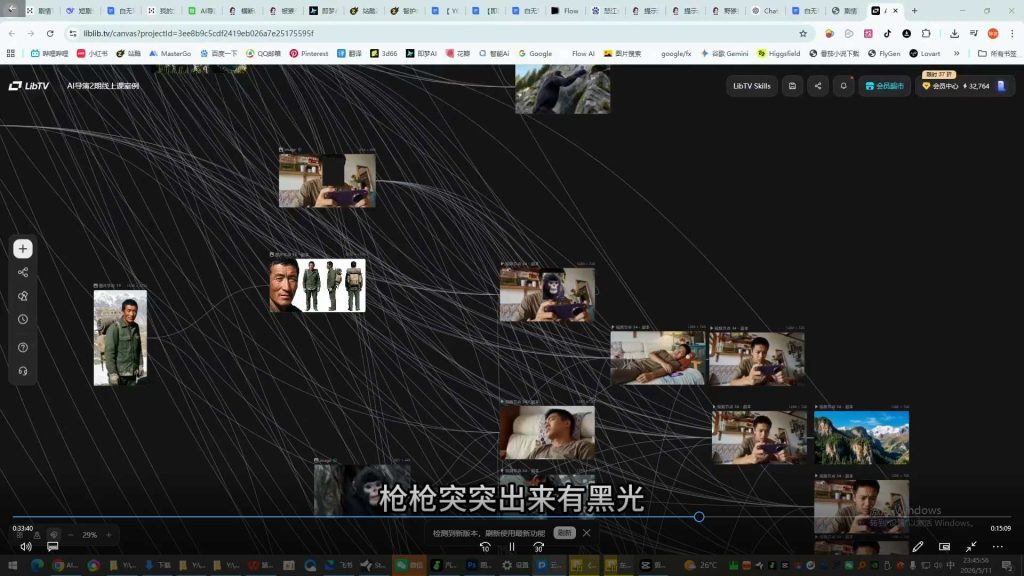Click the video progress bar handle
This screenshot has height=576, width=1024.
click(x=699, y=517)
